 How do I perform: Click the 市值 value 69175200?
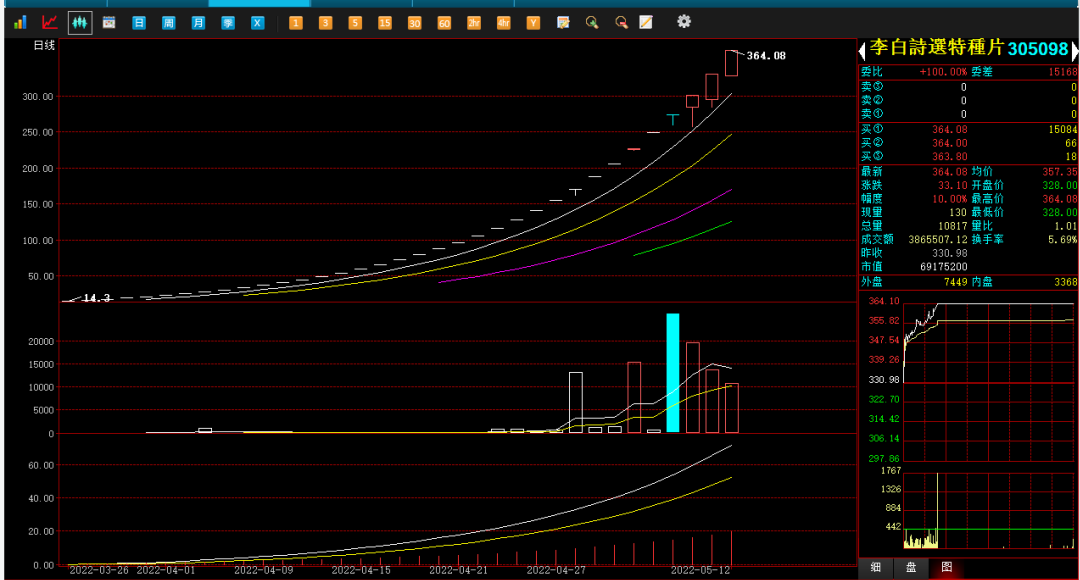[944, 267]
